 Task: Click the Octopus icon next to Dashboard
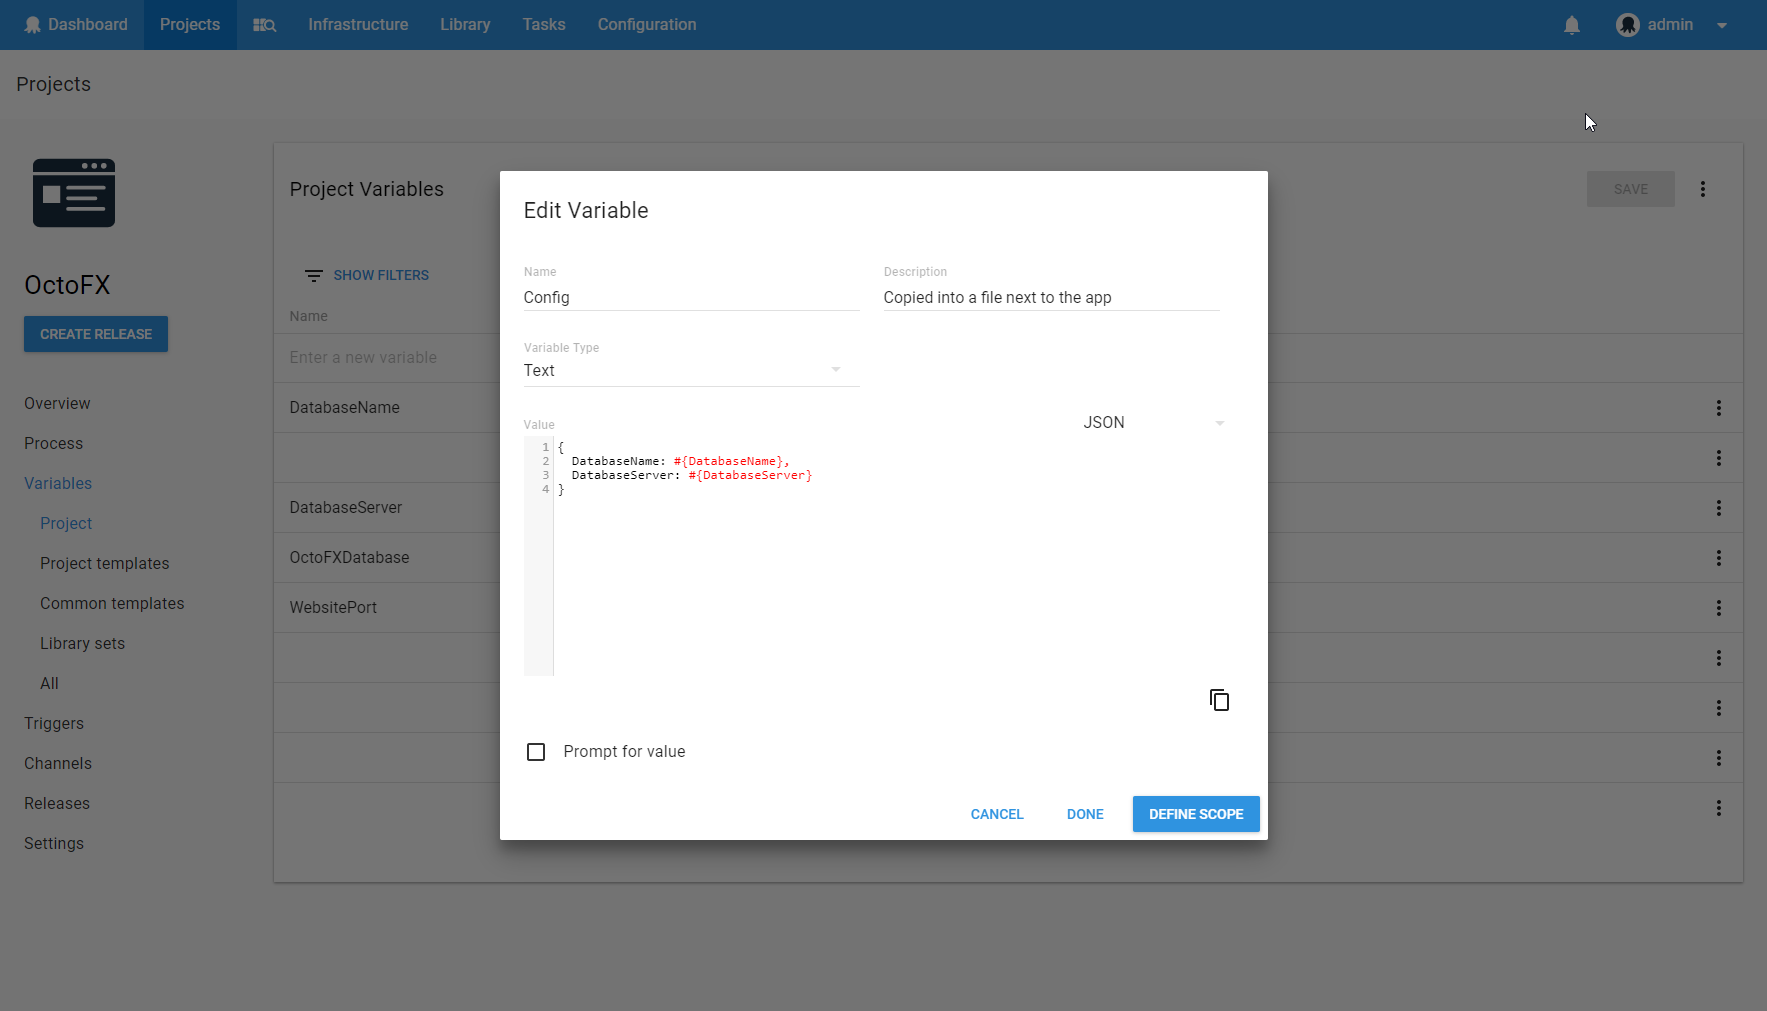(x=33, y=24)
